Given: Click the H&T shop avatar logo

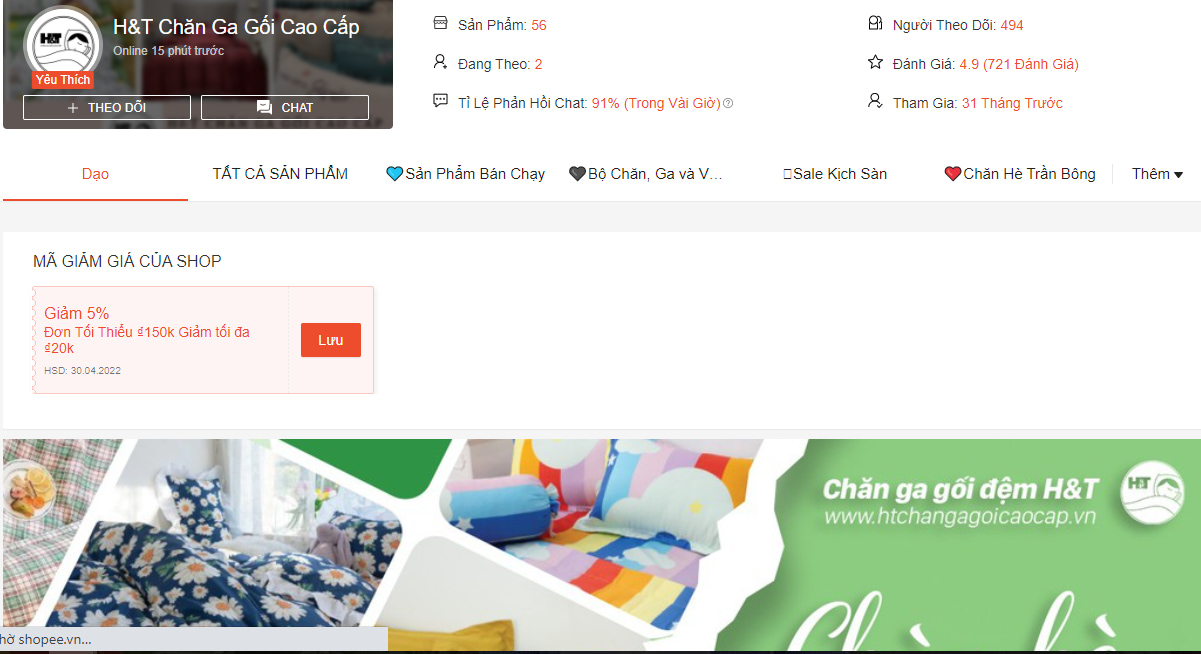Looking at the screenshot, I should (63, 44).
